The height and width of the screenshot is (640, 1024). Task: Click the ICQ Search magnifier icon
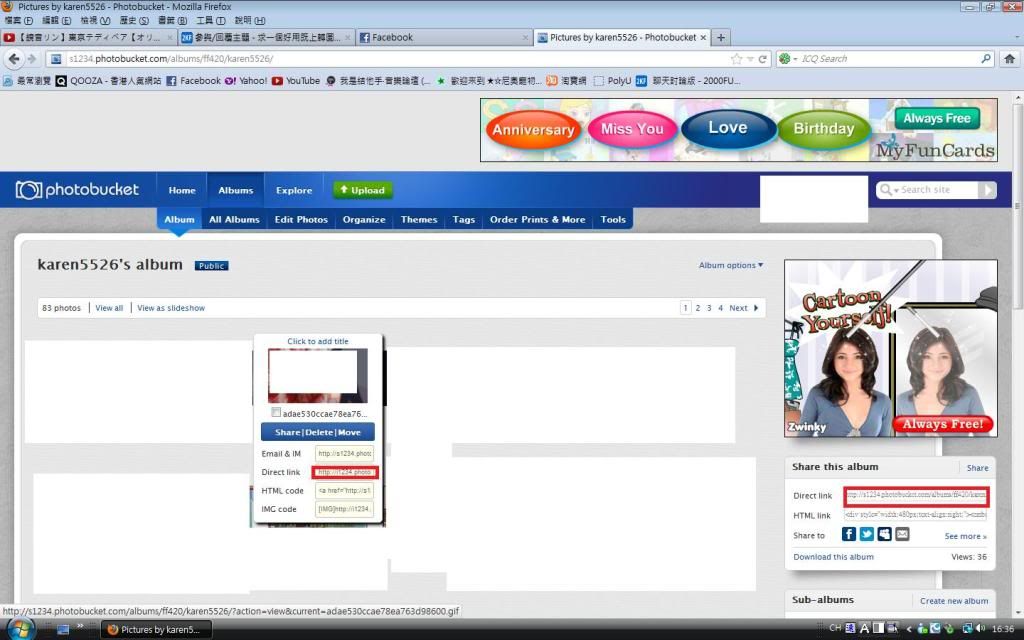pyautogui.click(x=985, y=59)
